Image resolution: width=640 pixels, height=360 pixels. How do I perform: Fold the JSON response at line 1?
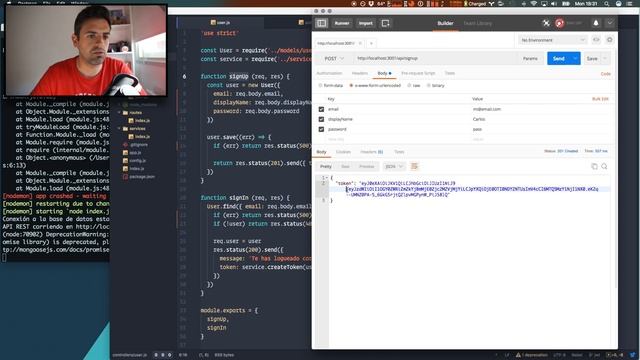tap(327, 178)
